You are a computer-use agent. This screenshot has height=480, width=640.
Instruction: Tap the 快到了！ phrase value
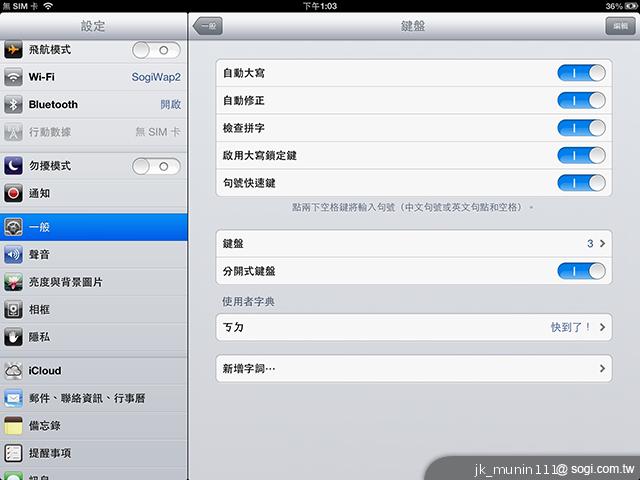tap(571, 327)
